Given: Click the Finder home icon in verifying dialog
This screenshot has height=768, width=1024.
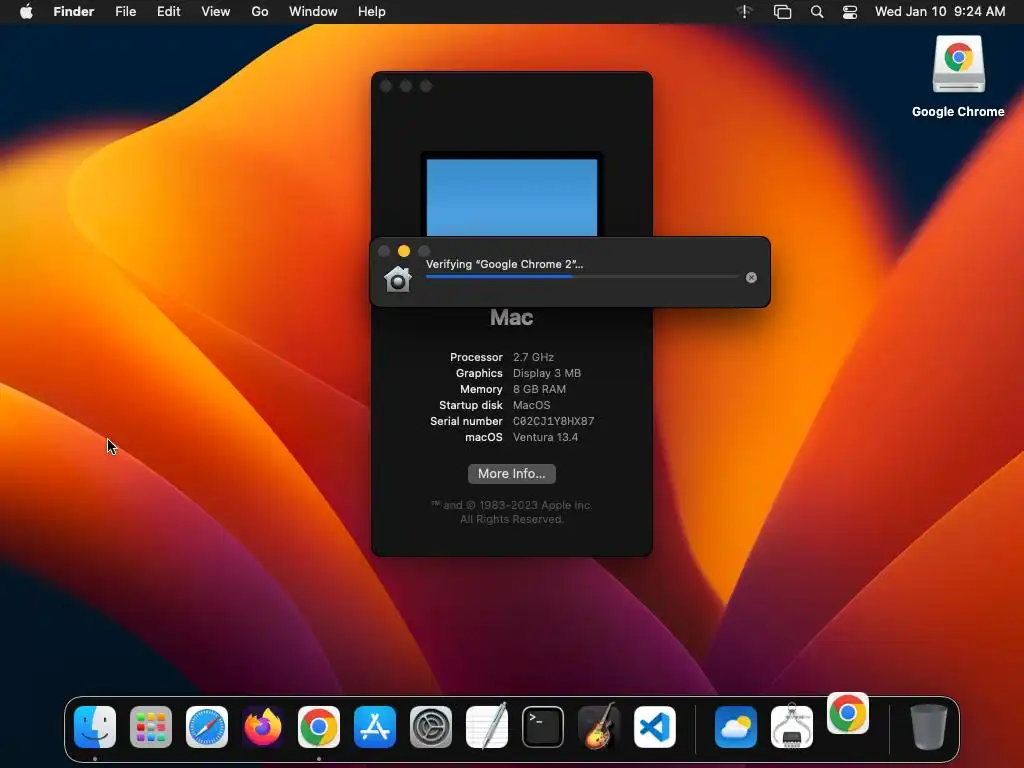Looking at the screenshot, I should (x=398, y=280).
